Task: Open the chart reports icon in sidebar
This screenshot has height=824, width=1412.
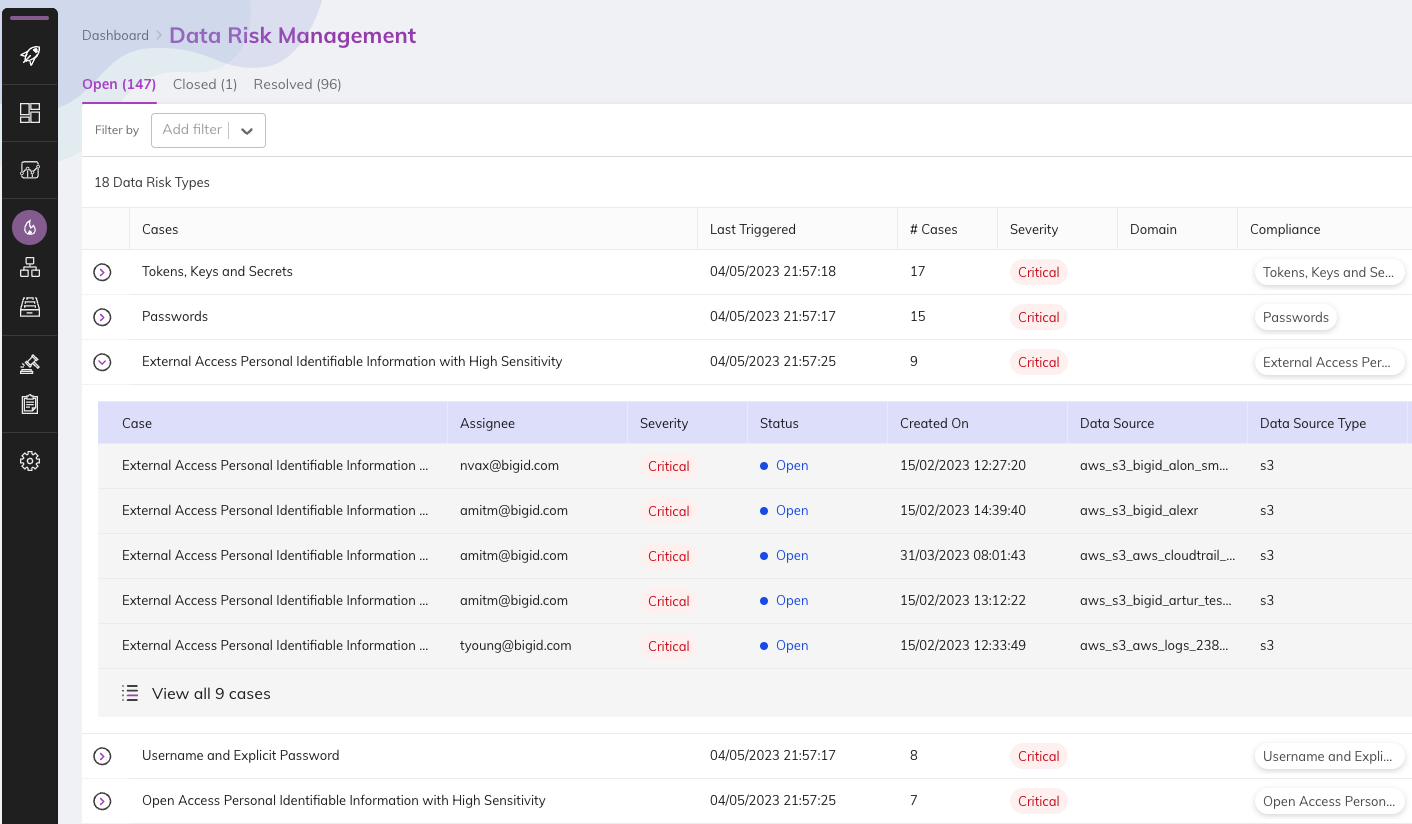Action: click(30, 170)
